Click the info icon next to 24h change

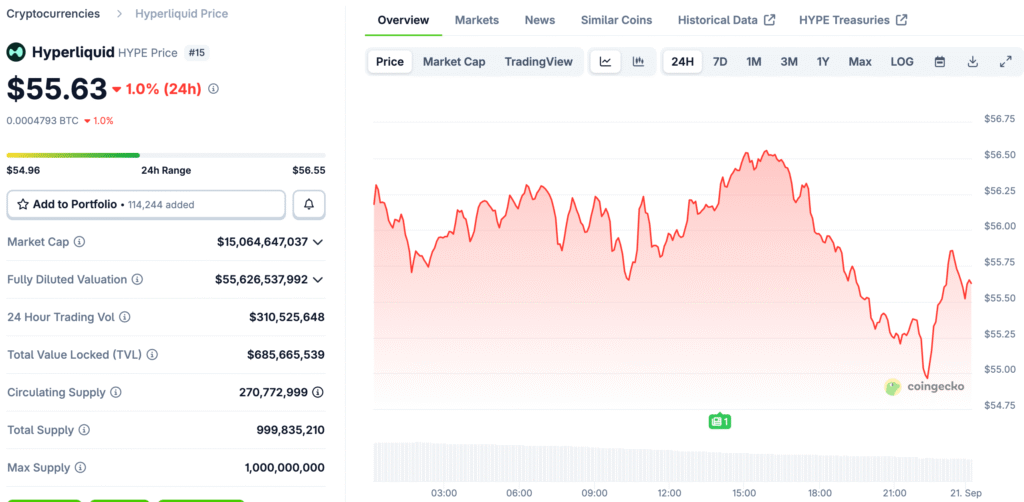(214, 89)
